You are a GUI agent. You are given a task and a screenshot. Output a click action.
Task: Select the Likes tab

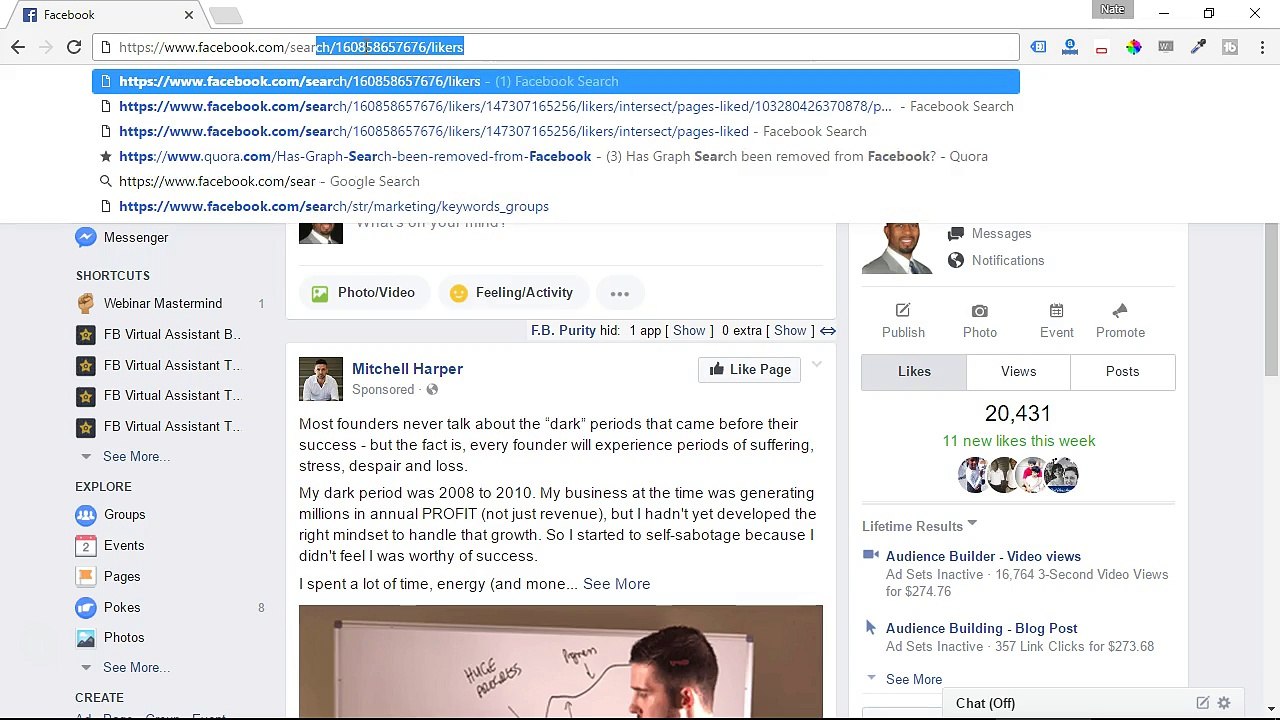914,371
